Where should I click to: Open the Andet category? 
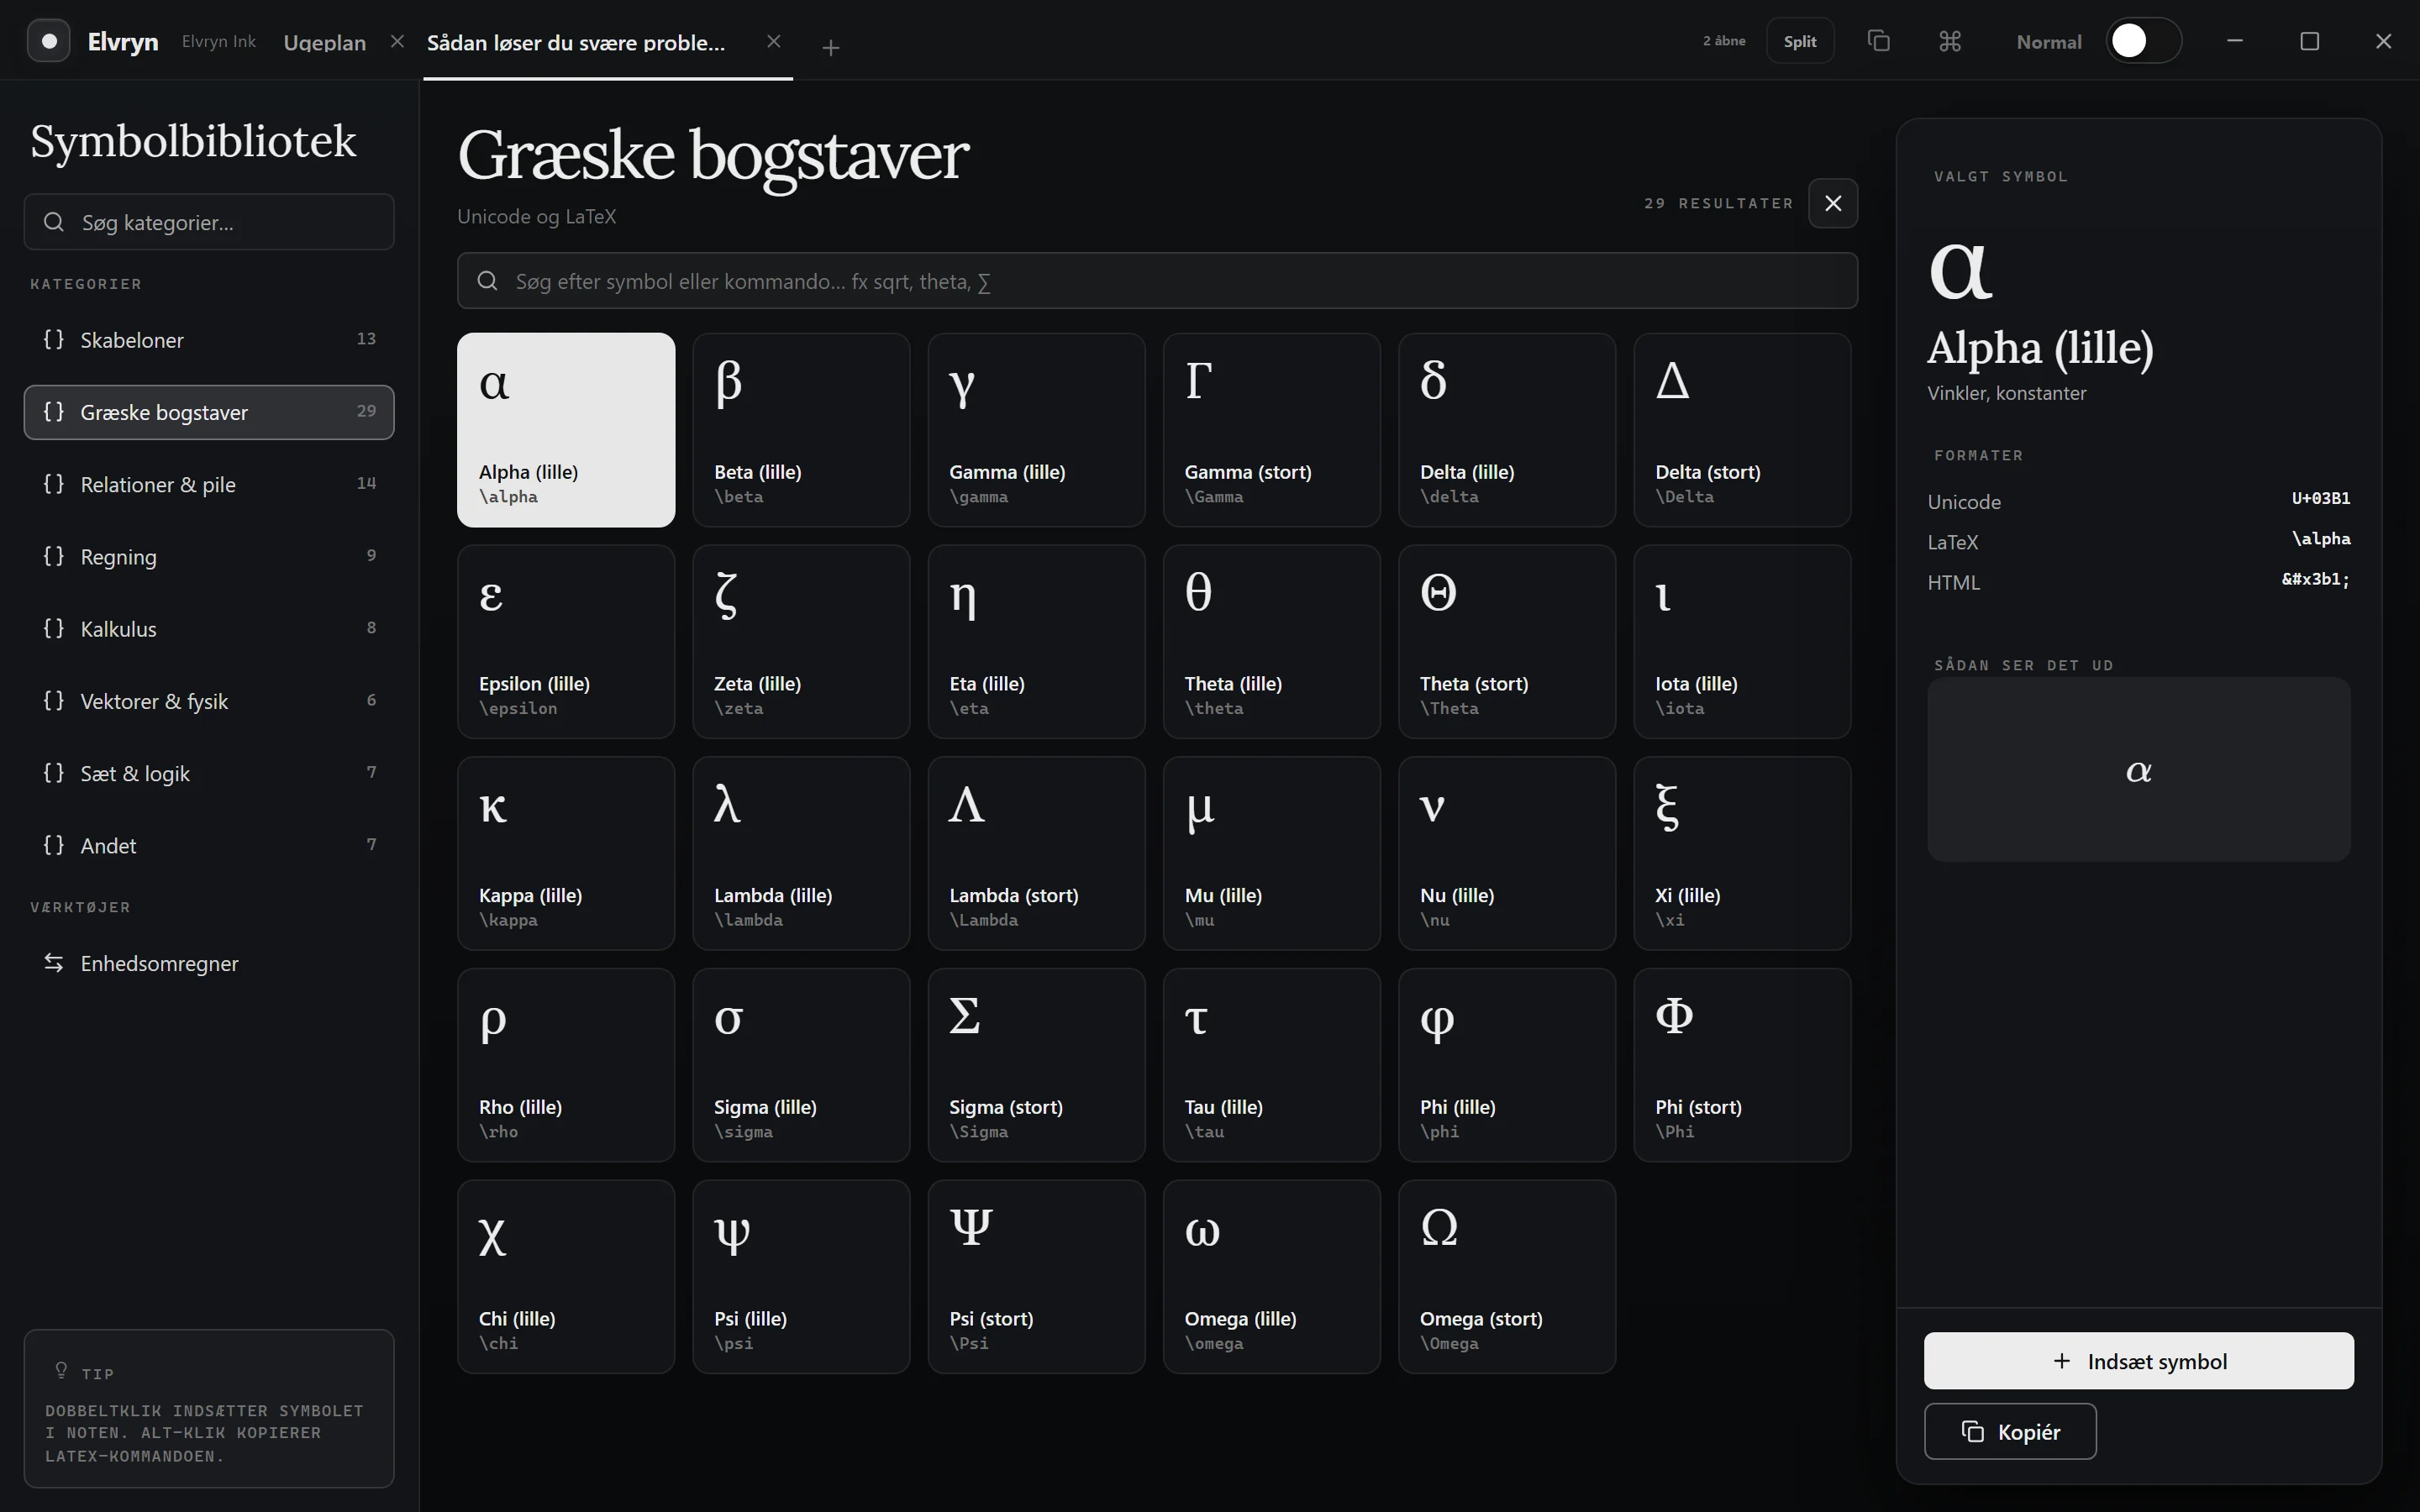(209, 845)
